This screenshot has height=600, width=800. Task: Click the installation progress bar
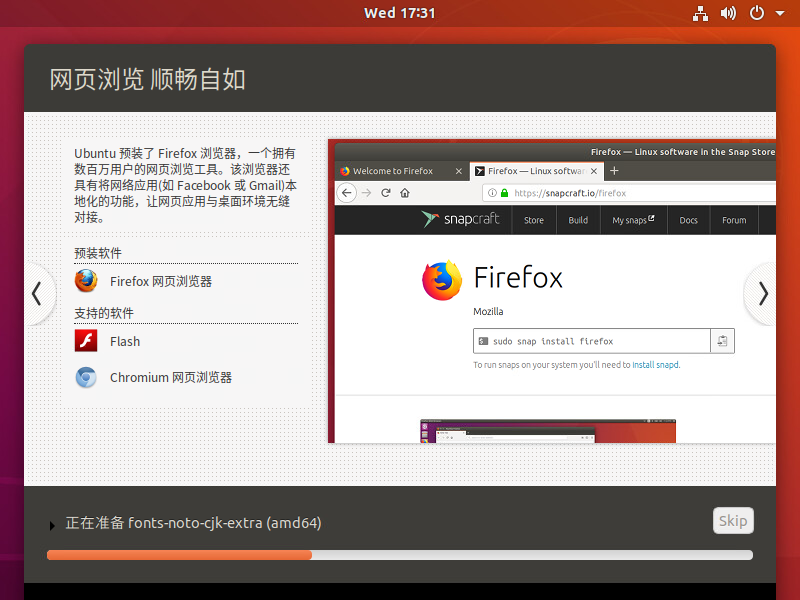[399, 555]
